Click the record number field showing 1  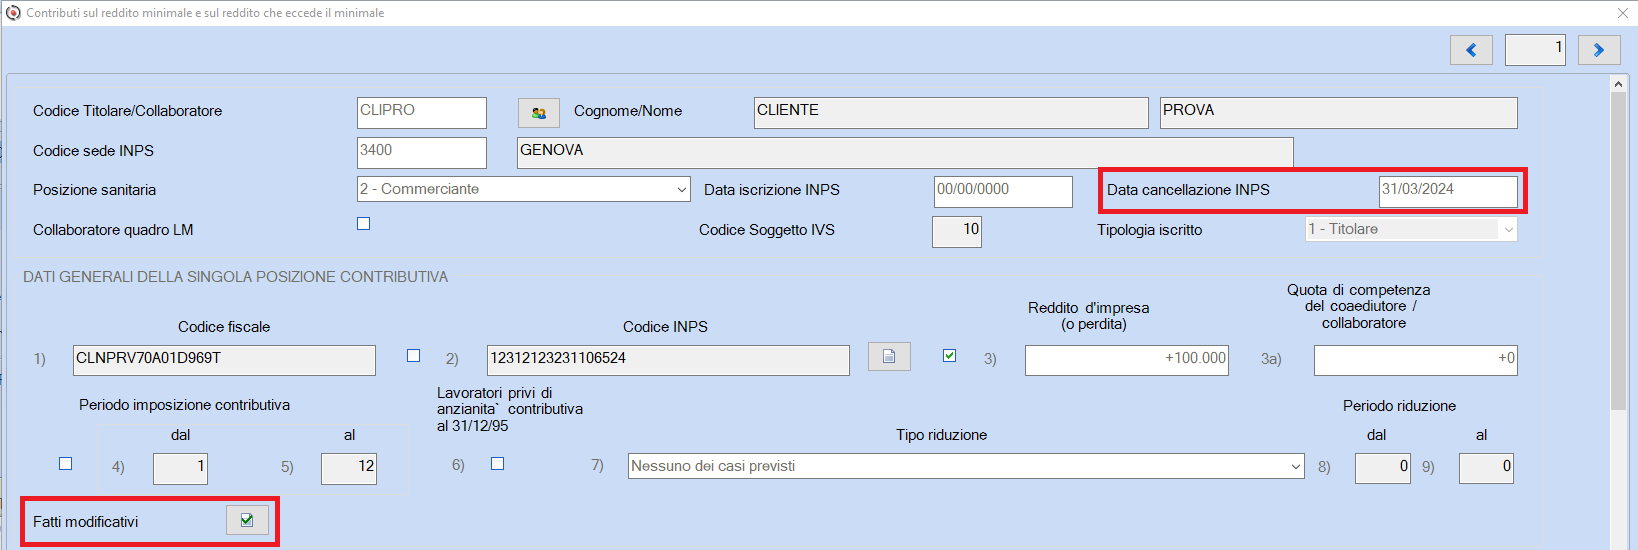1535,50
